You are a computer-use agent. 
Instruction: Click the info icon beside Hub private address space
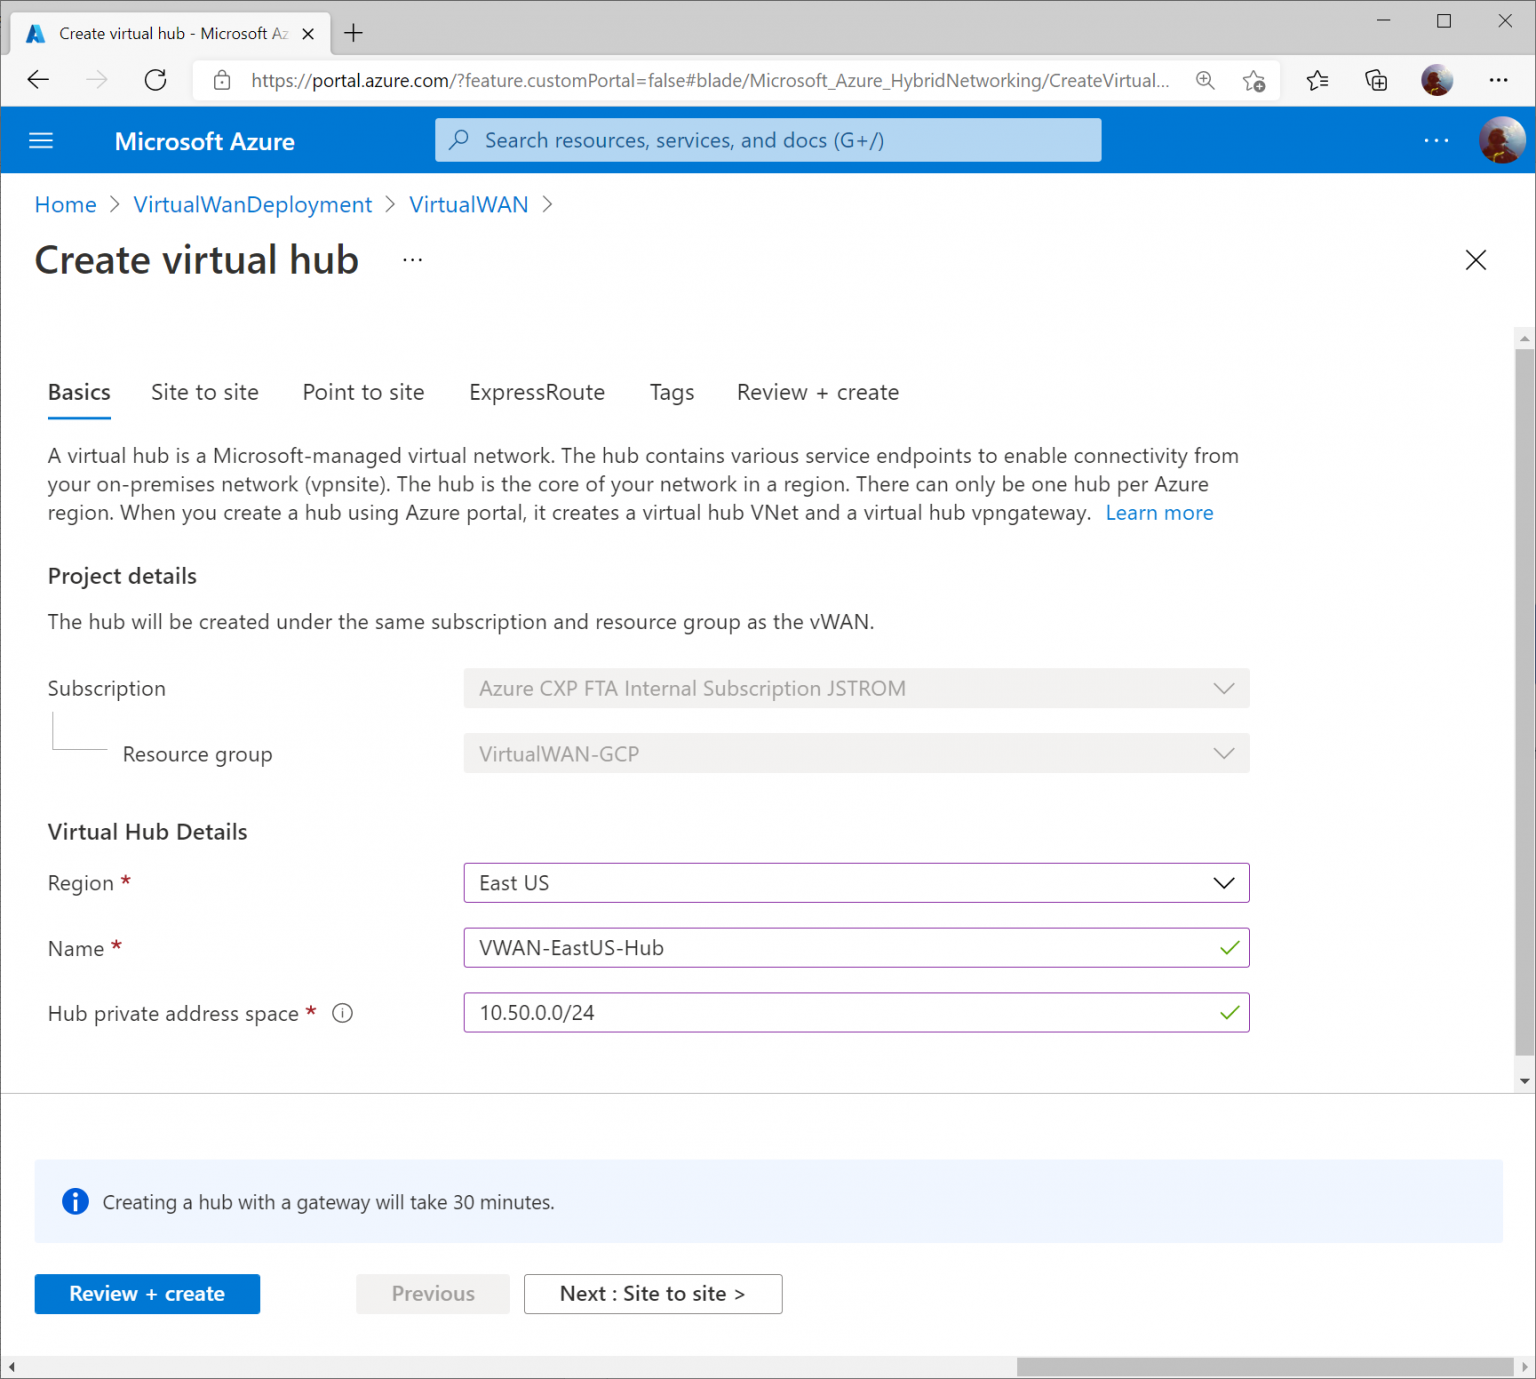pos(342,1013)
